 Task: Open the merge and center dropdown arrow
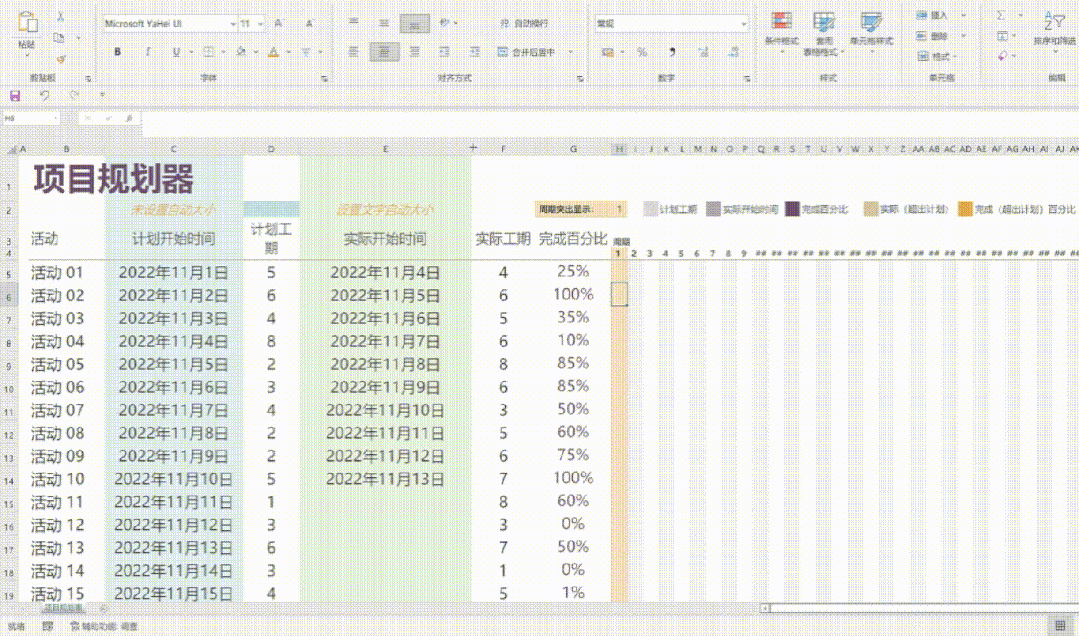click(570, 52)
